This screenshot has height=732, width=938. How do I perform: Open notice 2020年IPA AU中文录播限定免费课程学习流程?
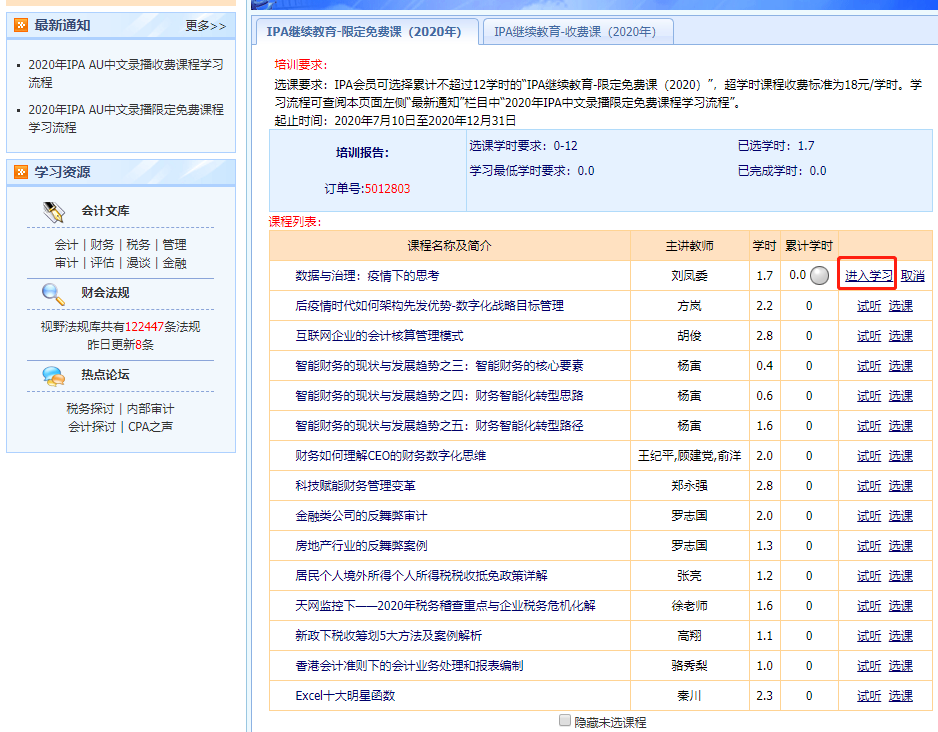[x=126, y=118]
